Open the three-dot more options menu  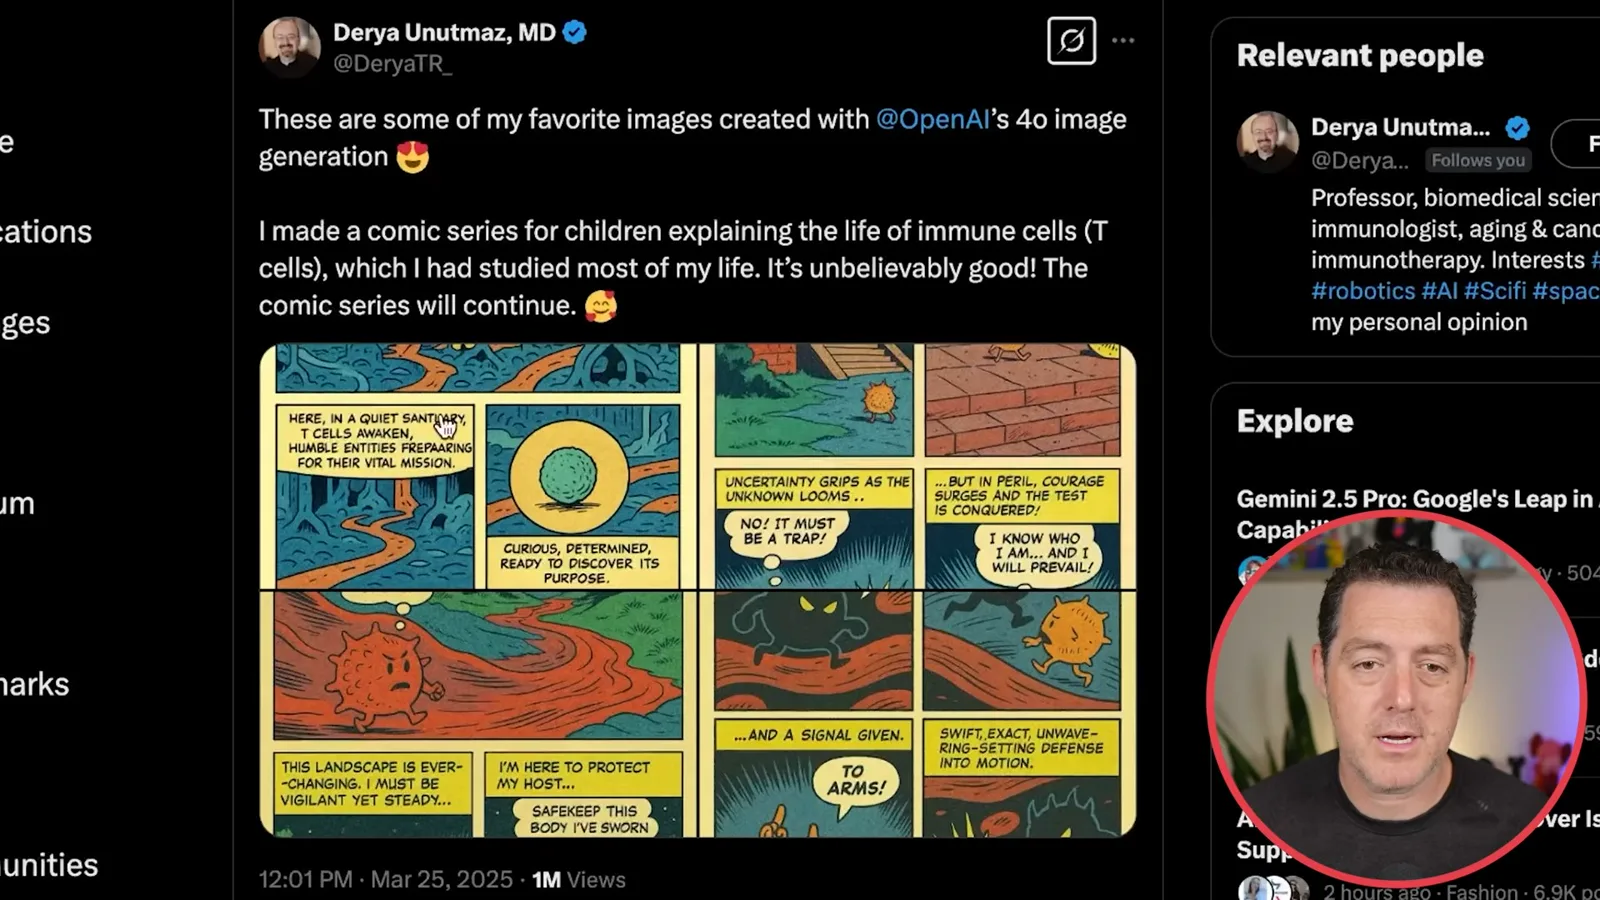pyautogui.click(x=1123, y=41)
